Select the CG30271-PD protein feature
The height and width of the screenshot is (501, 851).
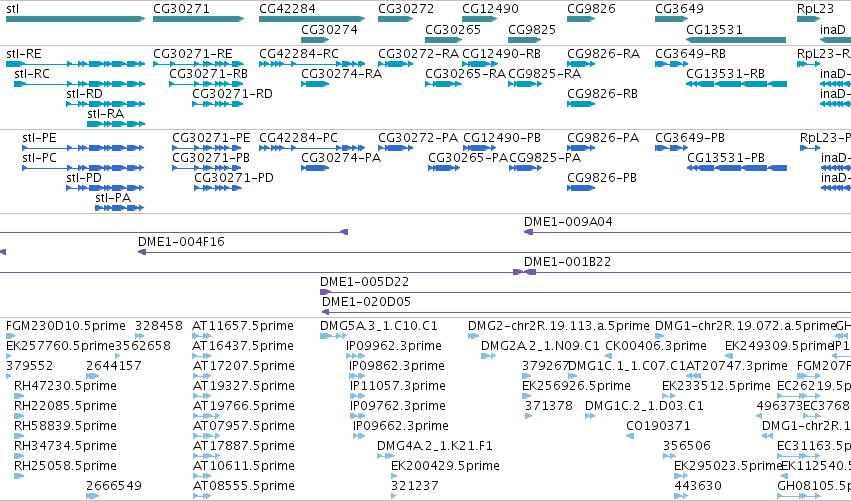point(218,188)
